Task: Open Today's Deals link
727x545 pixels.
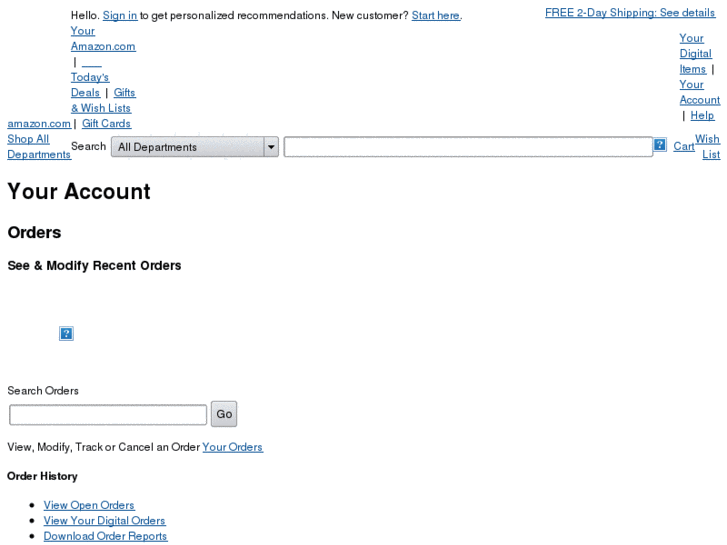Action: (90, 85)
